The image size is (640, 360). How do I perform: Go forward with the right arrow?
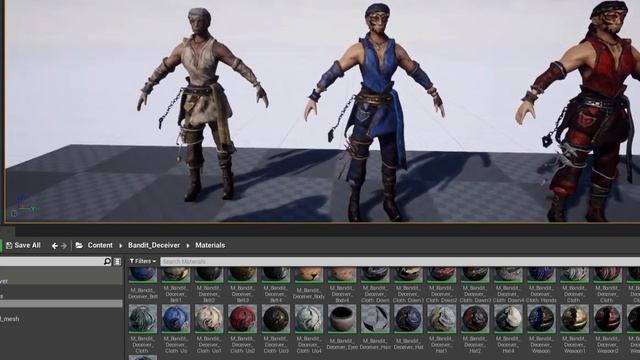point(64,246)
